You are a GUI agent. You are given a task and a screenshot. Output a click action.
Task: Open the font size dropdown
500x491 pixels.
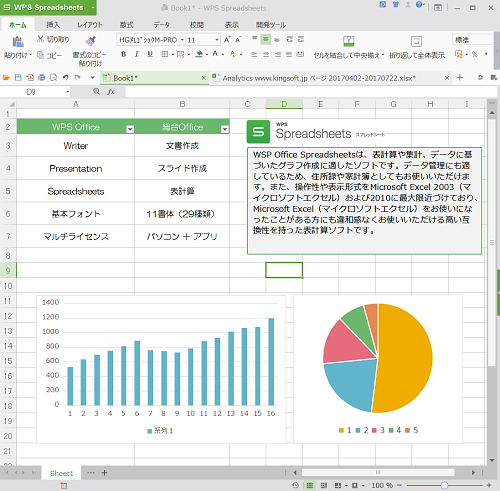click(x=217, y=40)
